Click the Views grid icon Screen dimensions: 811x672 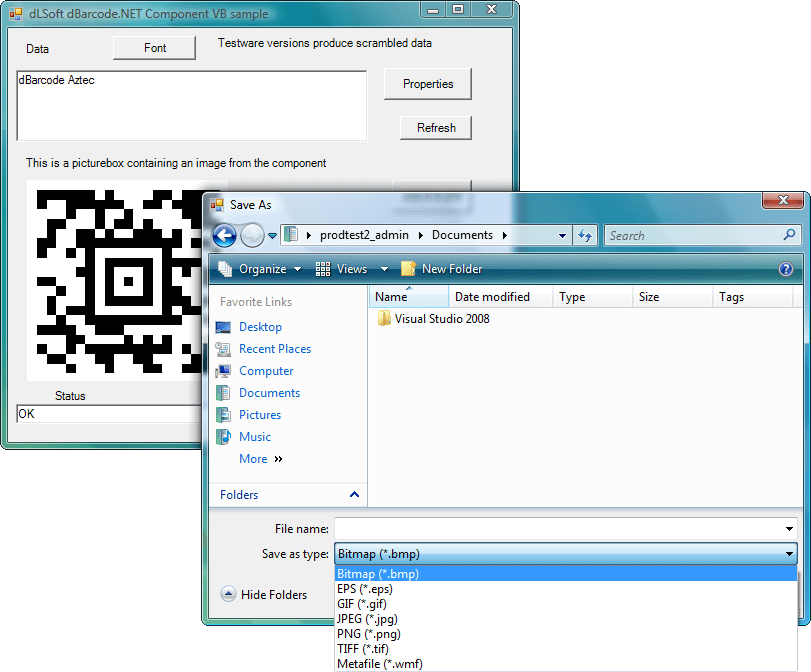click(x=323, y=269)
